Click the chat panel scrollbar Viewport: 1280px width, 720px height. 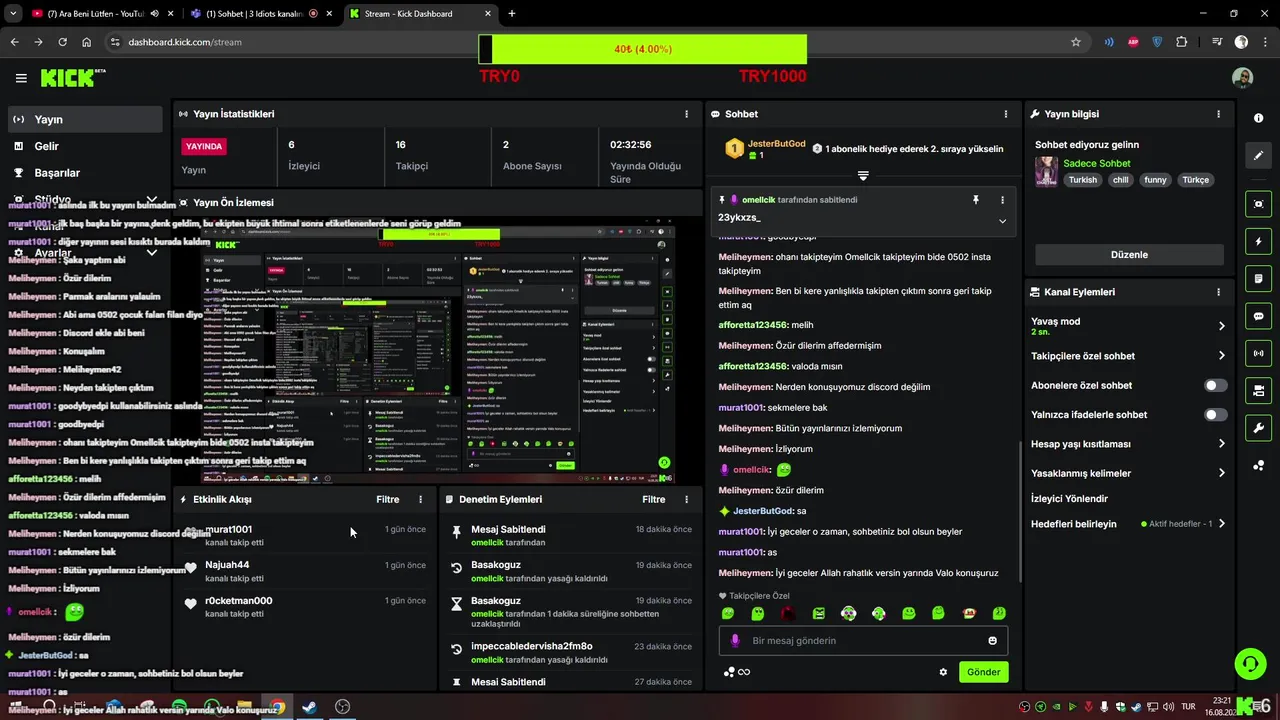[x=1020, y=510]
